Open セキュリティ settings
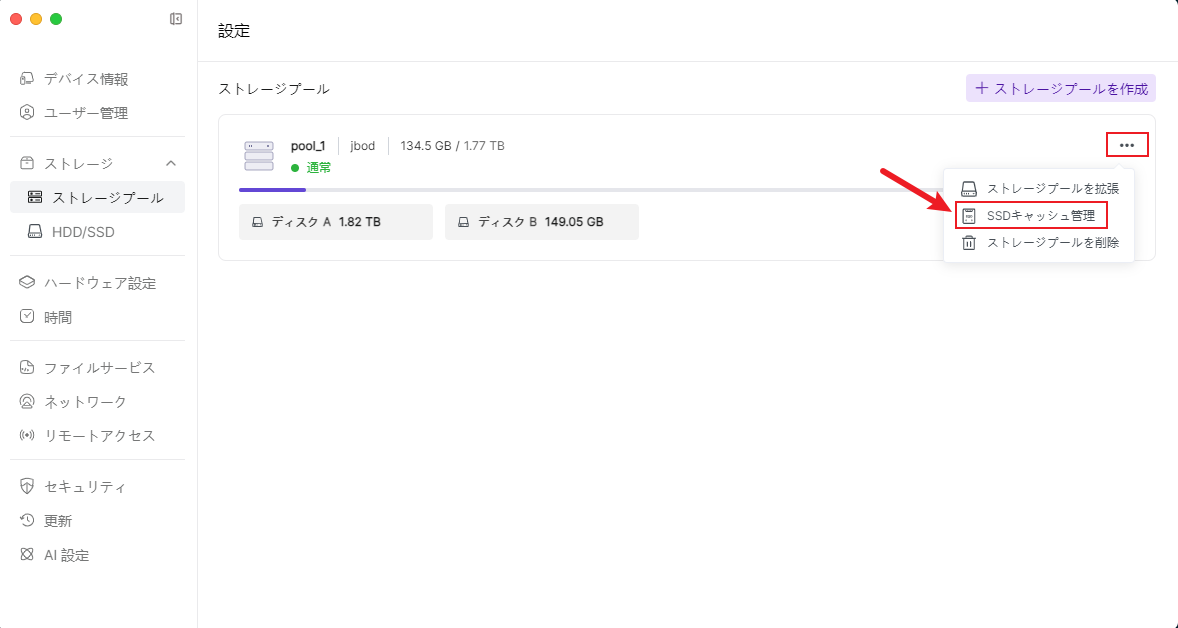 85,487
